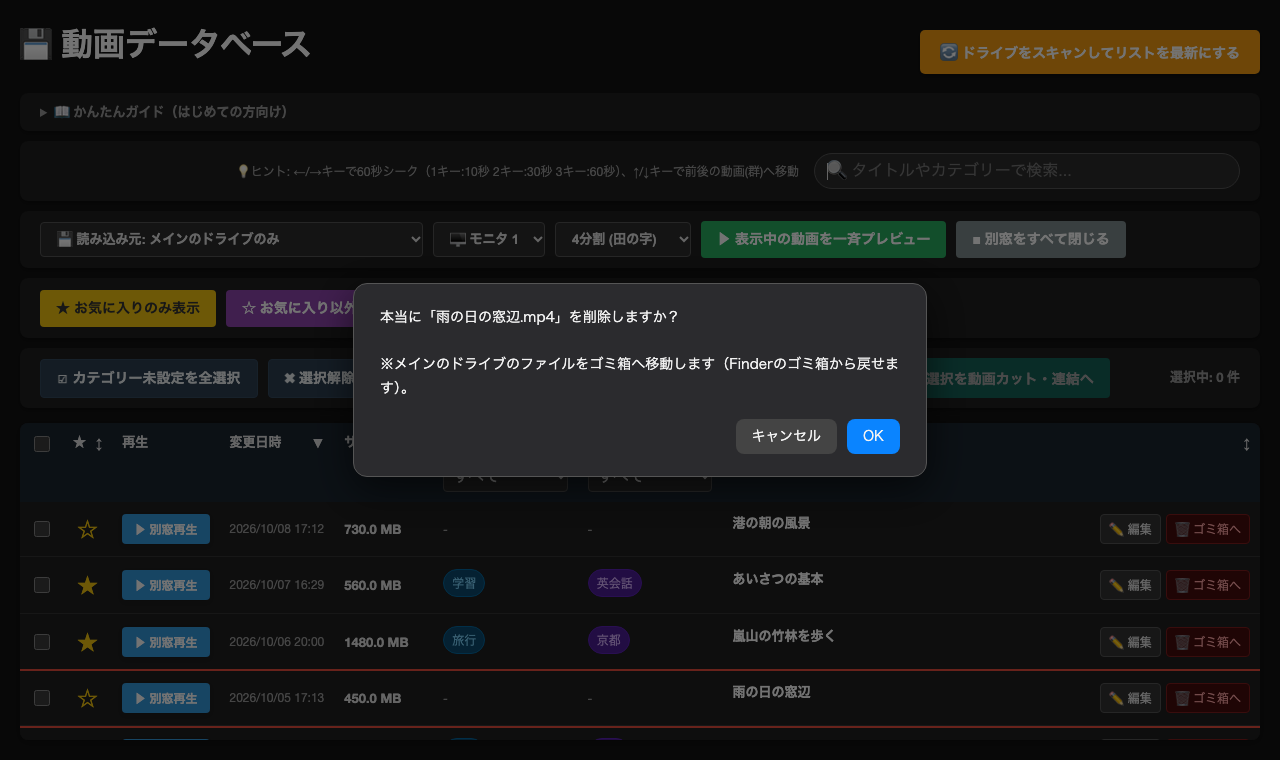This screenshot has width=1280, height=760.
Task: Open the モニタ 1 dropdown
Action: click(x=489, y=239)
